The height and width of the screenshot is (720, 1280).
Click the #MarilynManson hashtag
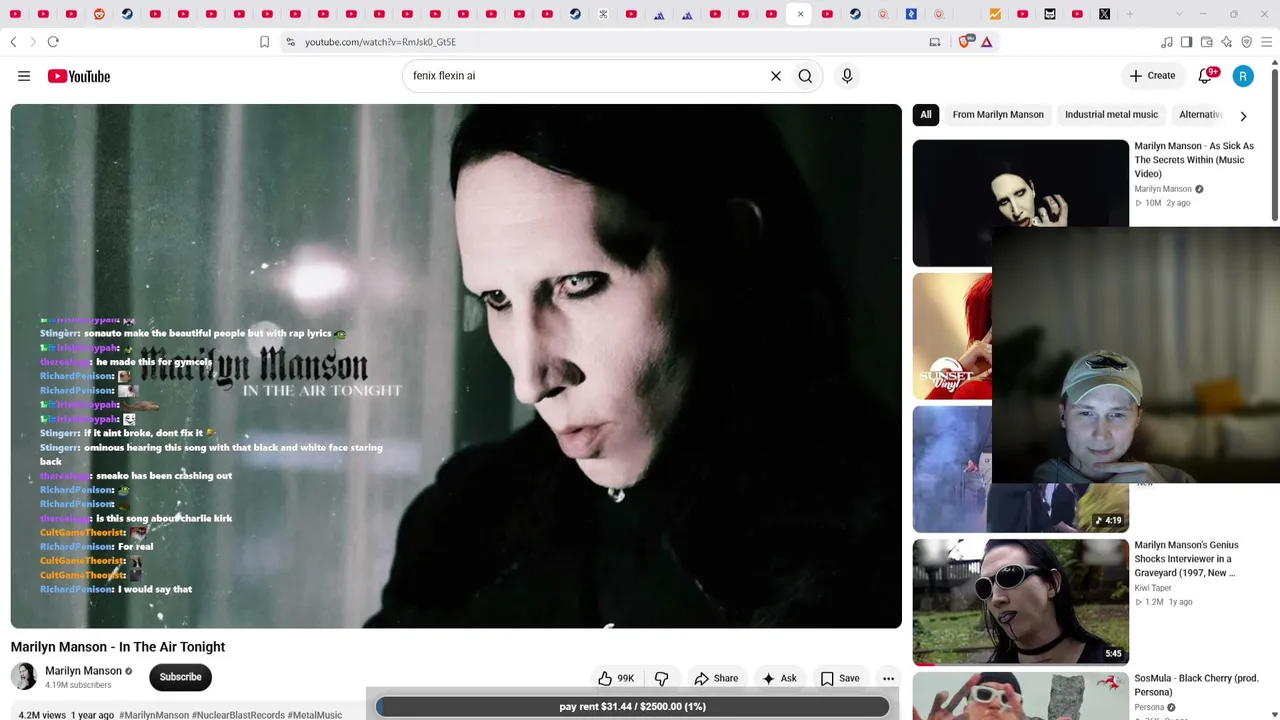point(154,715)
